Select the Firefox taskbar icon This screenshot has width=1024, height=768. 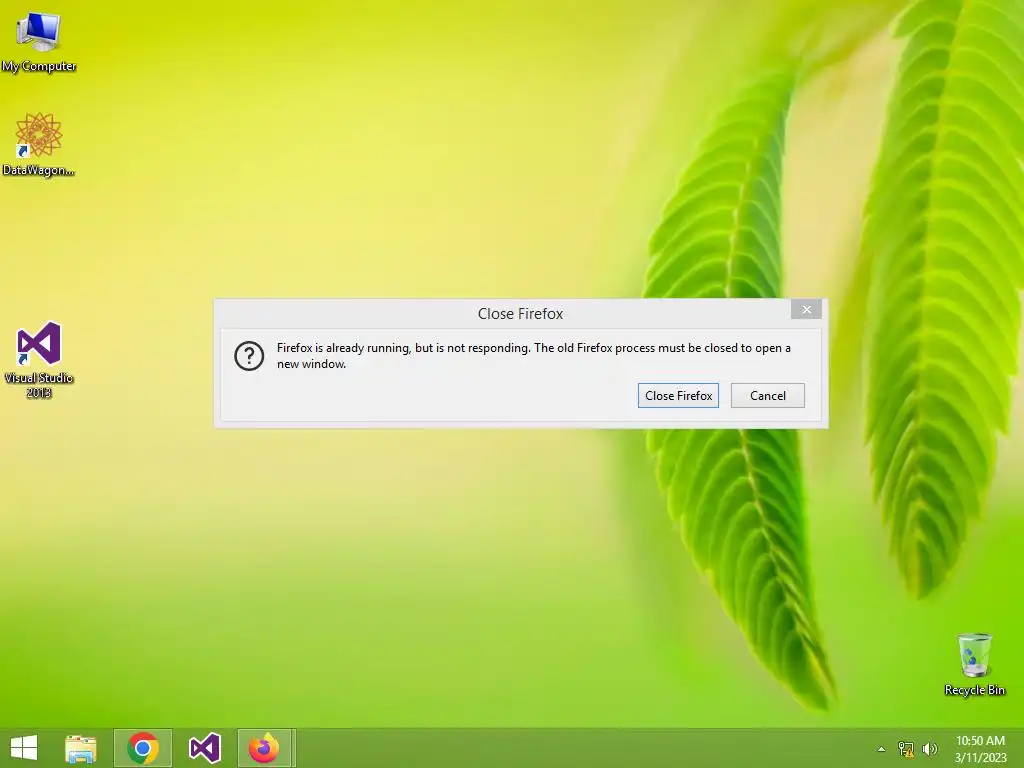tap(264, 748)
